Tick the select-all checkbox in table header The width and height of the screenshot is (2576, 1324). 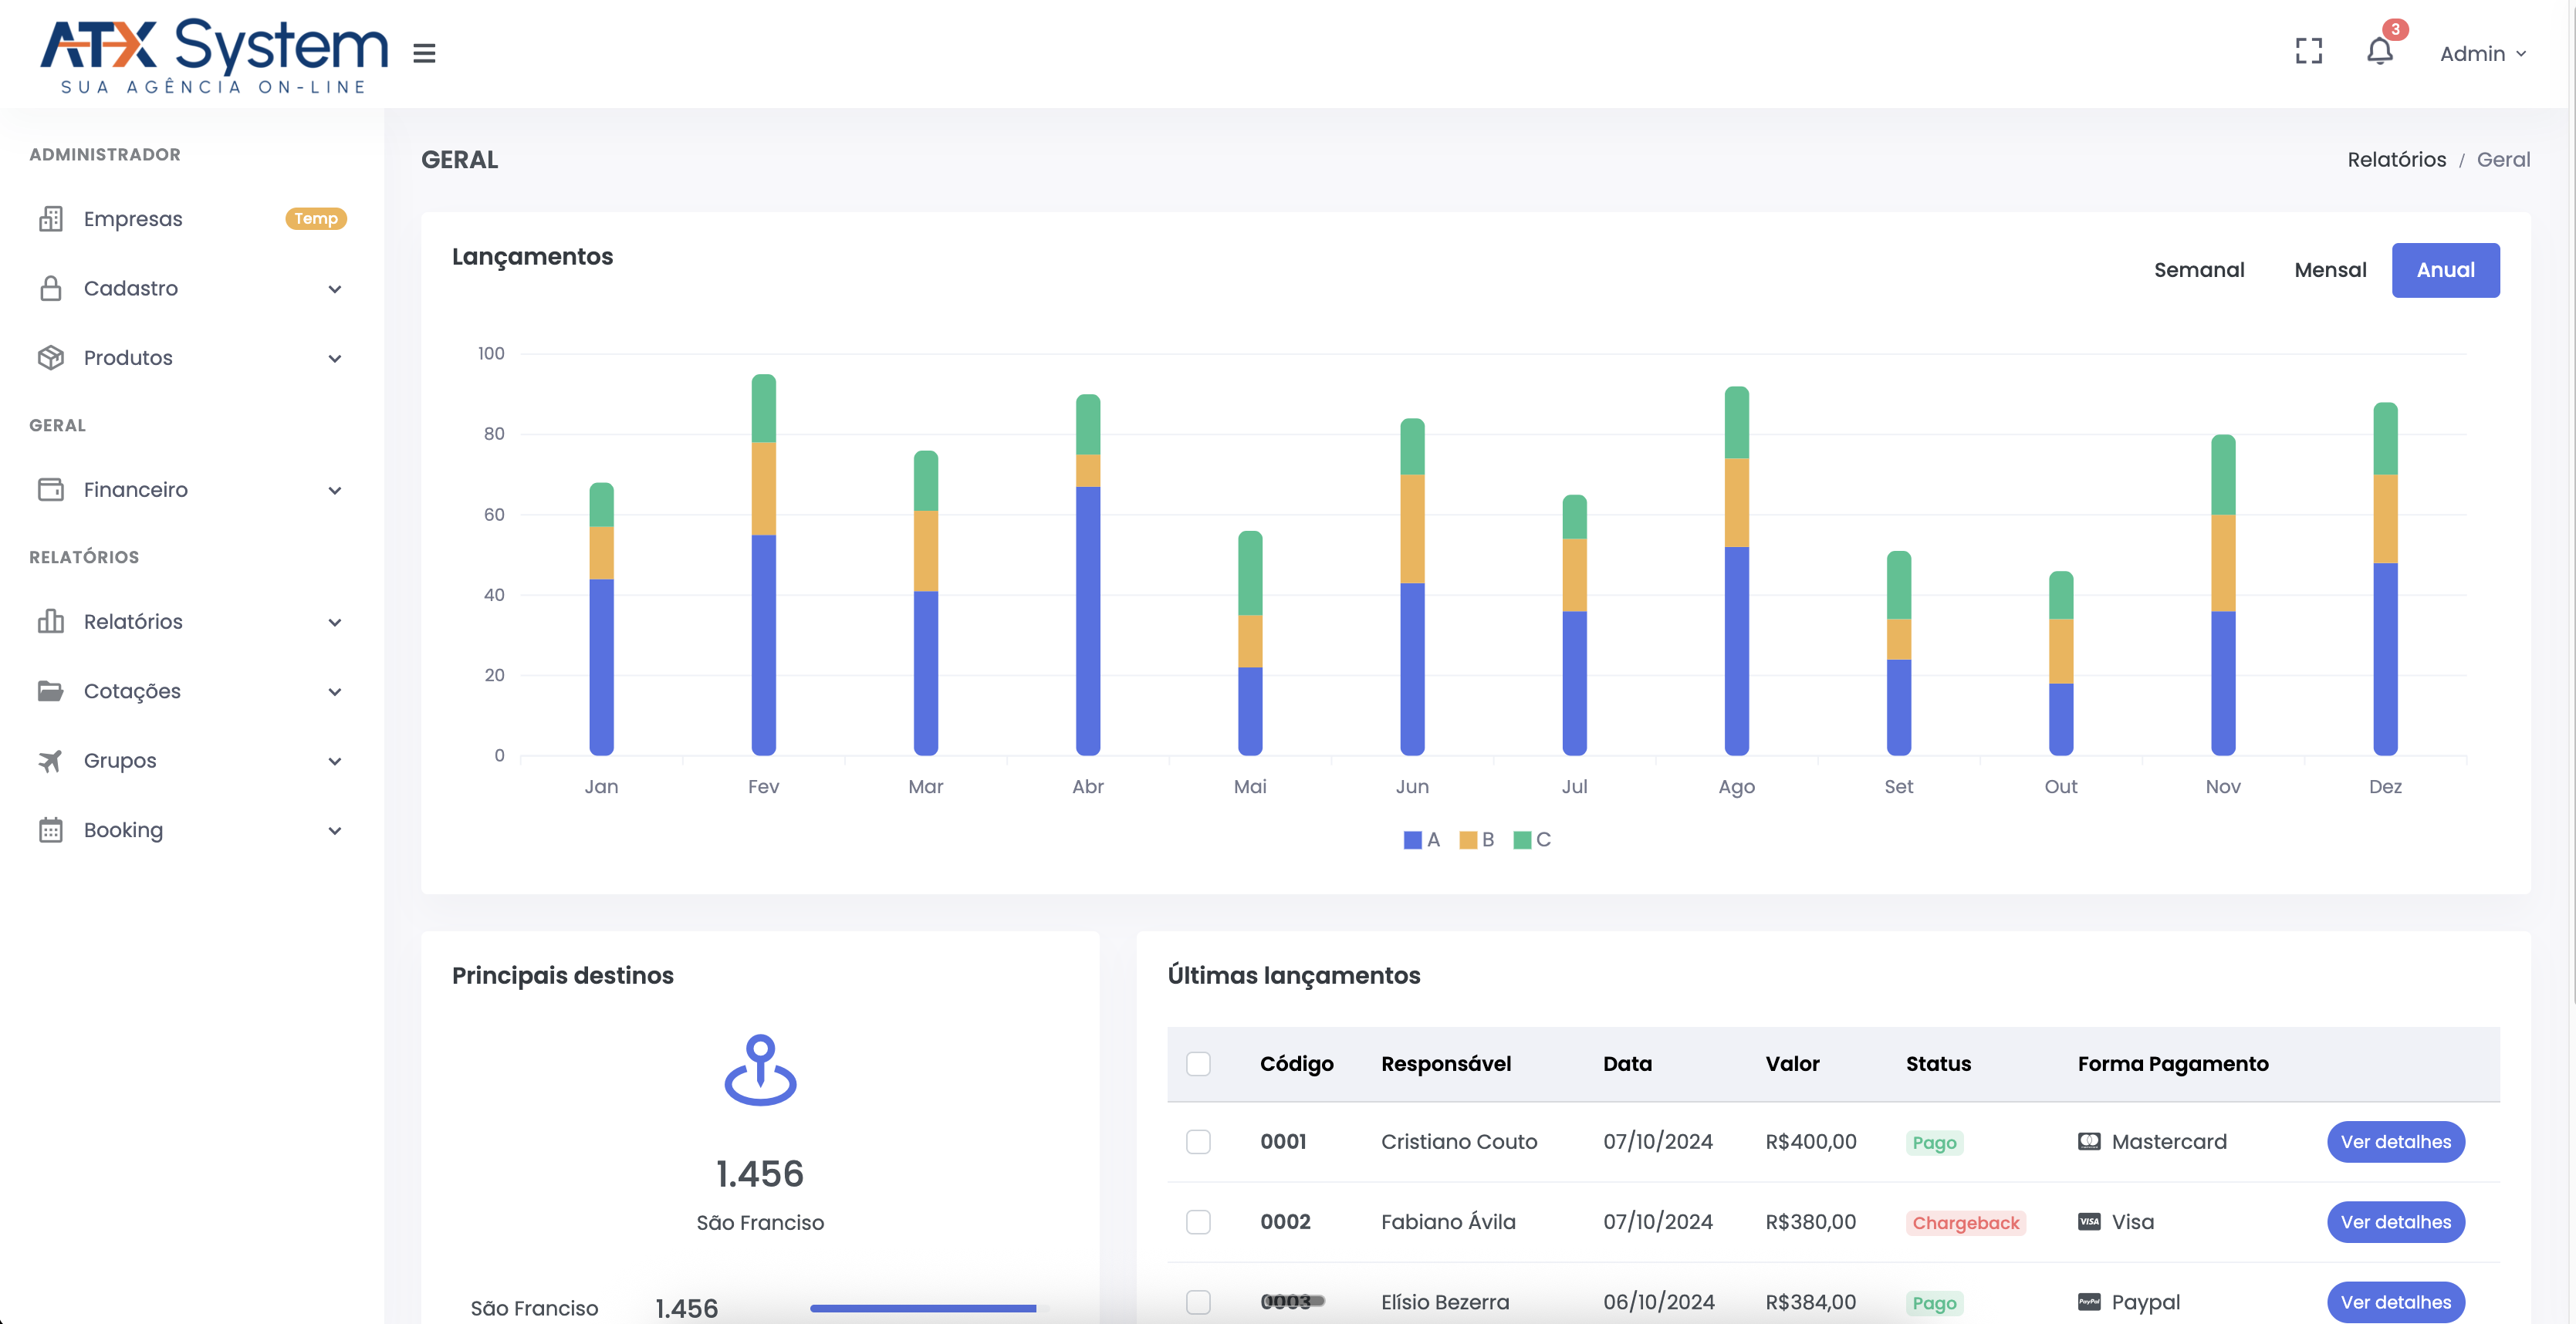tap(1199, 1064)
